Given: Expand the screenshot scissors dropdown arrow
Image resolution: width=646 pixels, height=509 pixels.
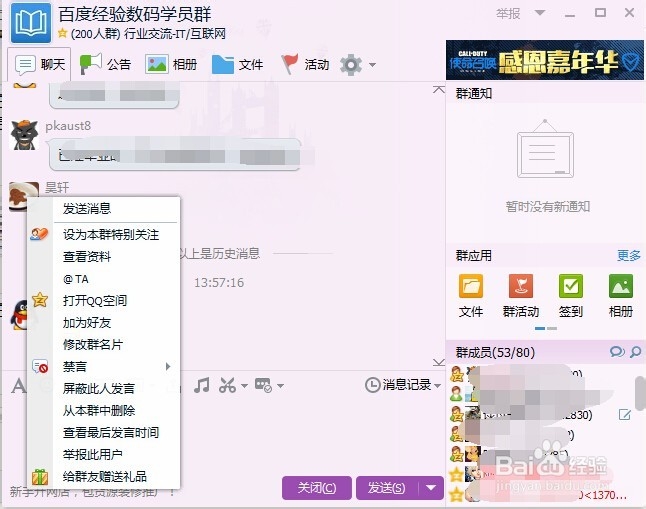Looking at the screenshot, I should tap(244, 386).
